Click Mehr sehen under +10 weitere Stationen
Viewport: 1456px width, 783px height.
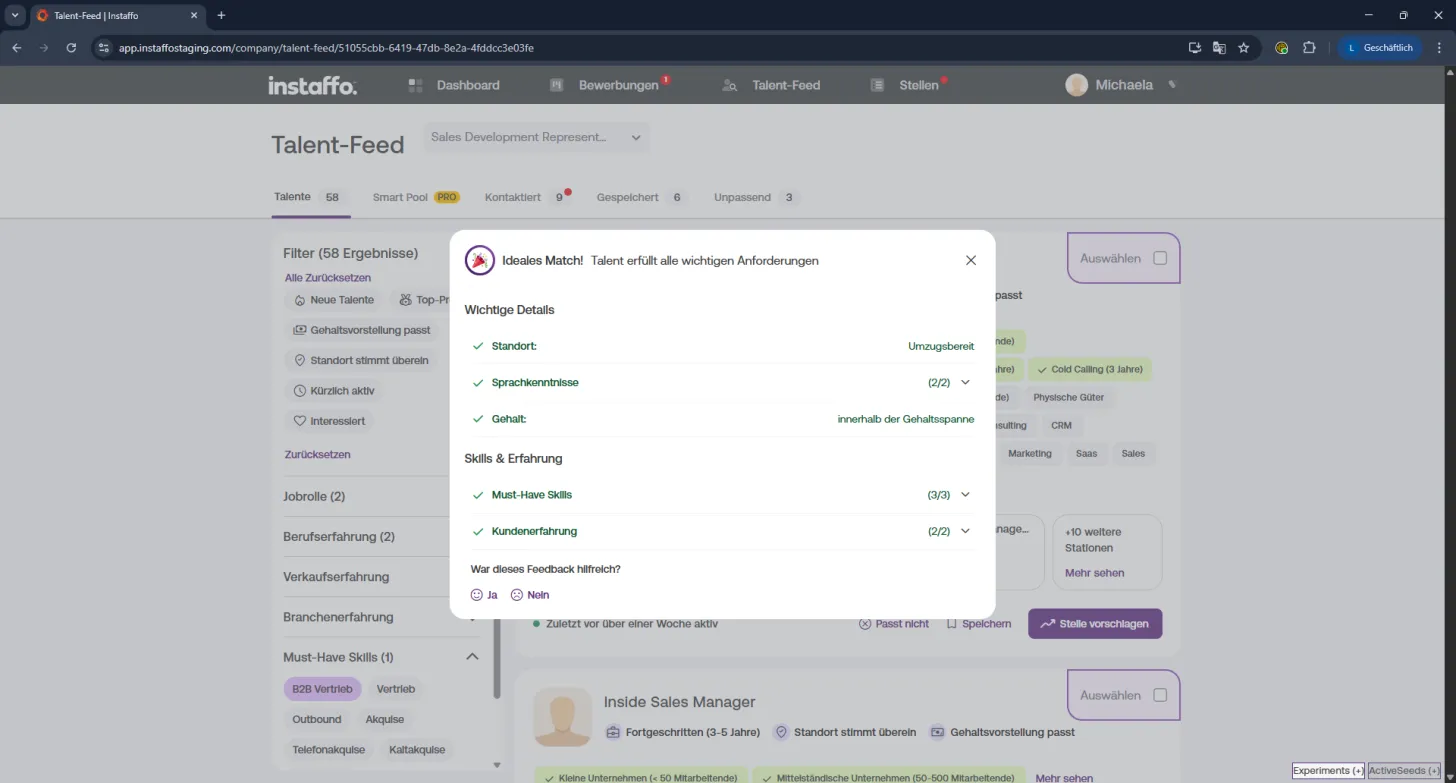(x=1095, y=573)
